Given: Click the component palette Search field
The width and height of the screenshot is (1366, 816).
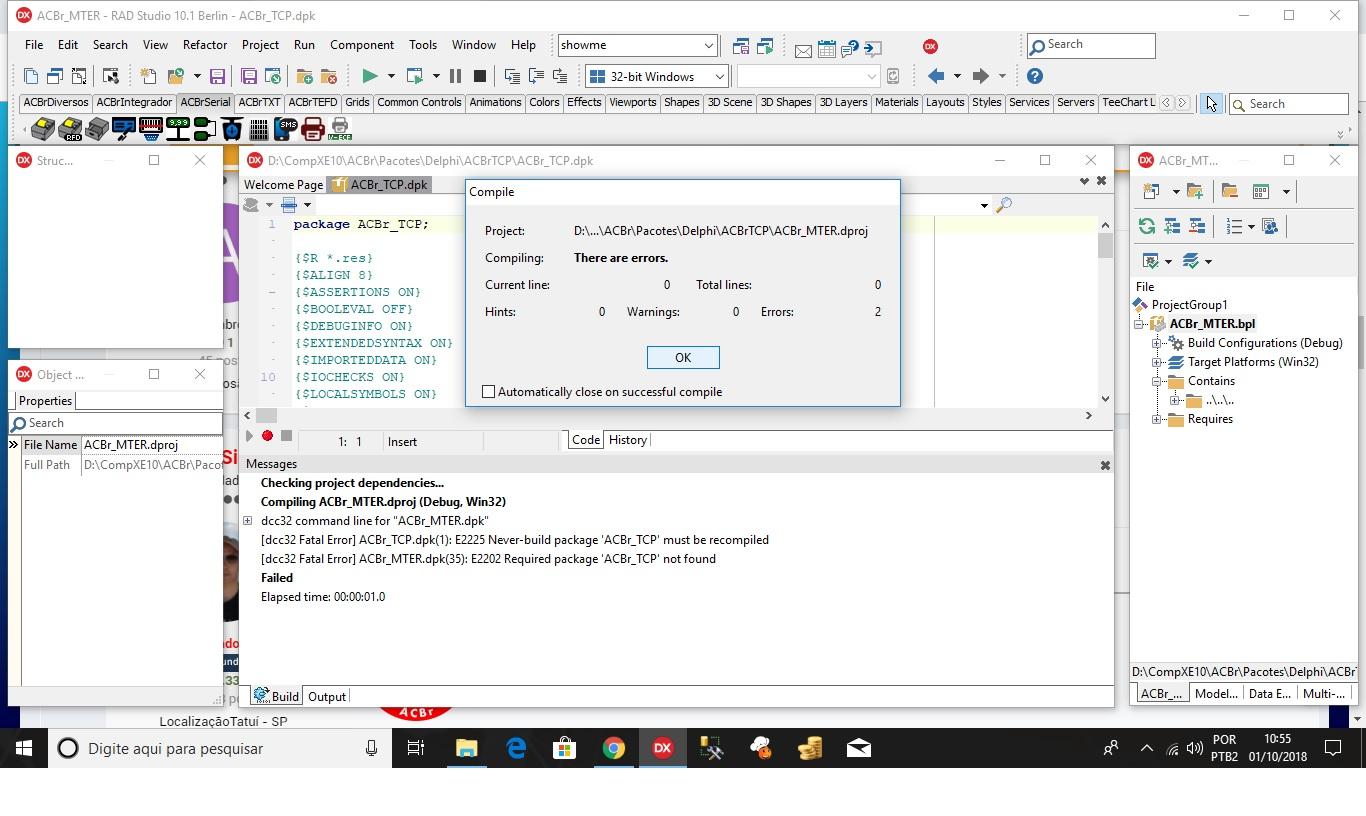Looking at the screenshot, I should pos(1288,104).
